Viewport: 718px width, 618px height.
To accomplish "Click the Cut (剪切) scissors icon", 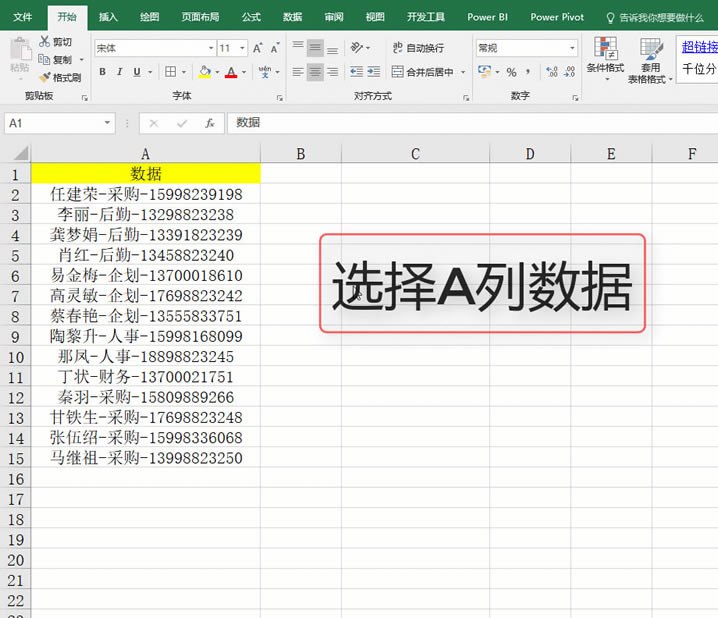I will (46, 41).
